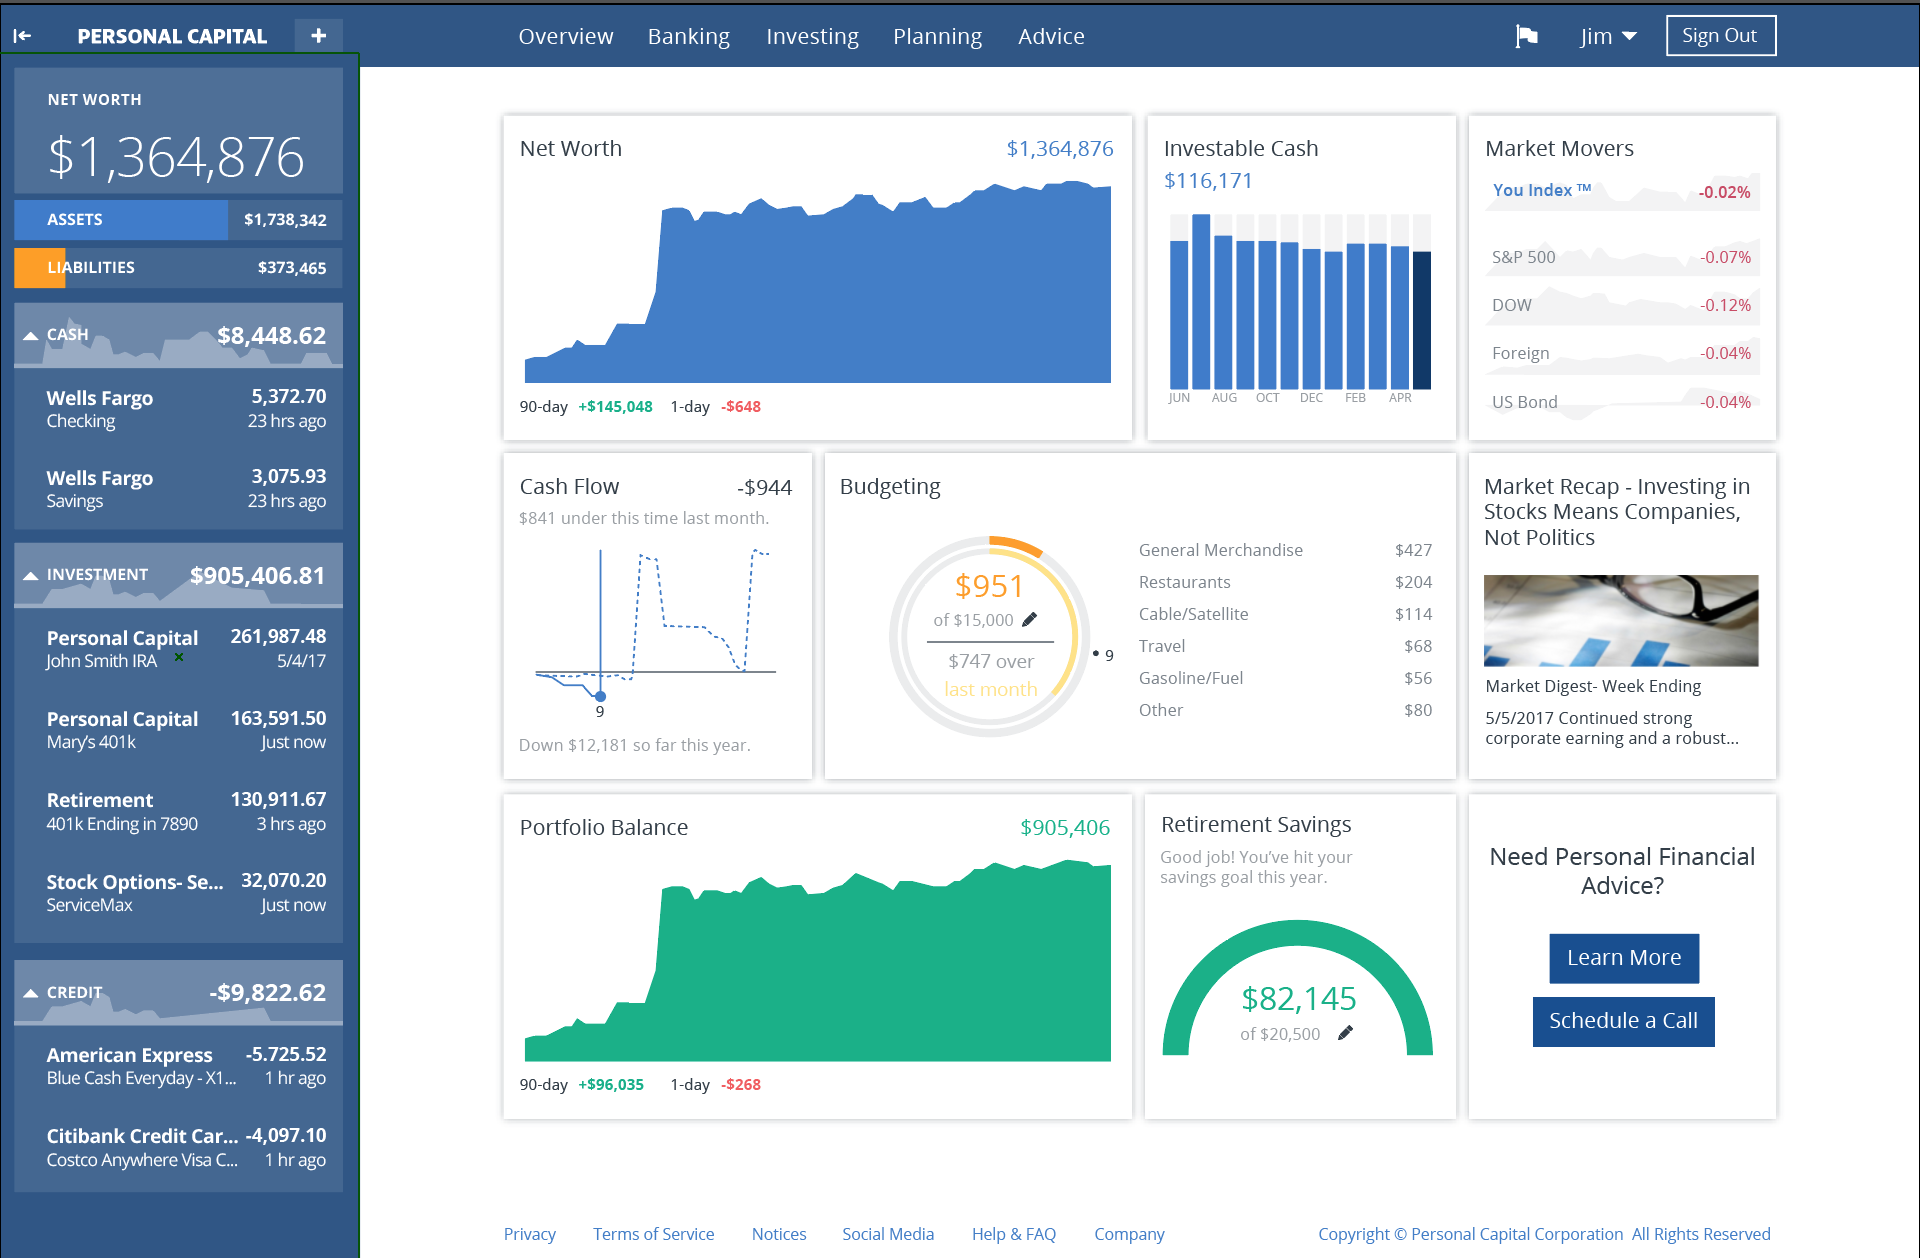Screen dimensions: 1920x1258
Task: Toggle the sidebar collapse arrow icon
Action: click(24, 35)
